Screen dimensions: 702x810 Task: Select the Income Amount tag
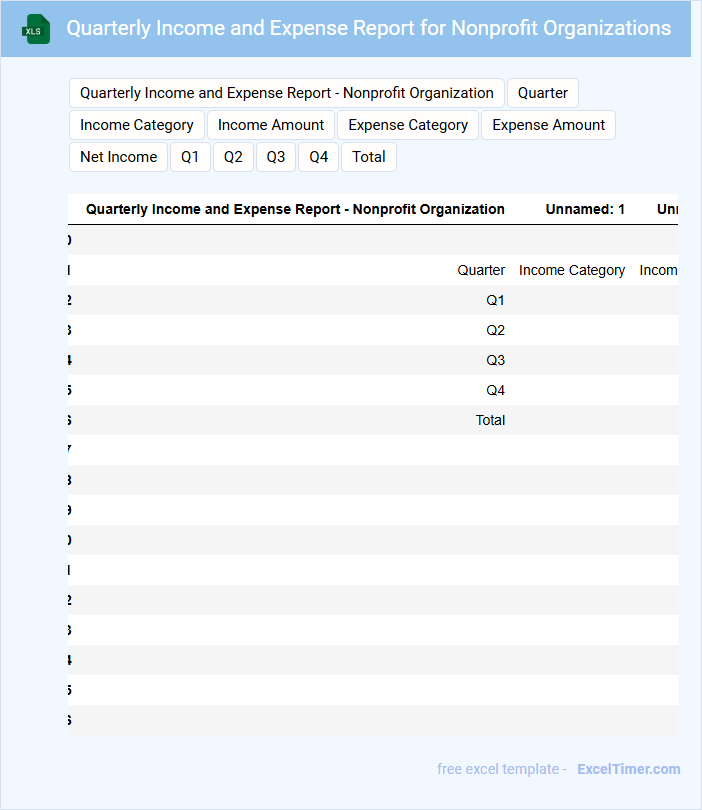click(271, 125)
